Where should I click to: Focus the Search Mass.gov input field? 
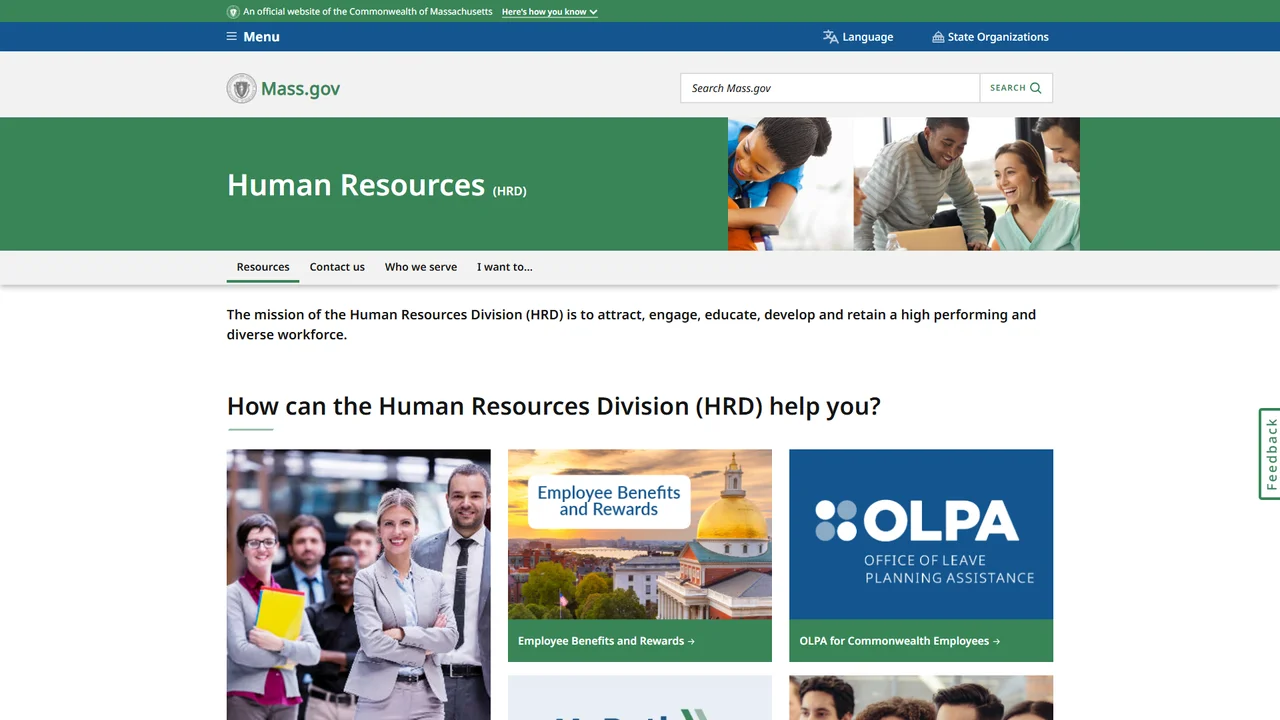[x=830, y=88]
